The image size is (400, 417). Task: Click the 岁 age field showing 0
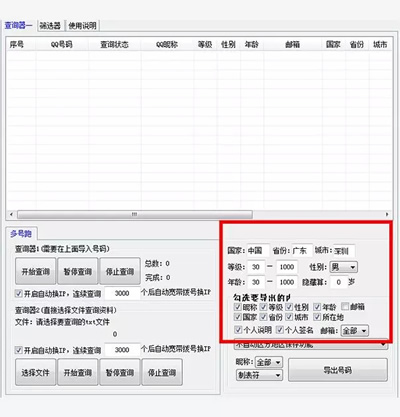(339, 282)
